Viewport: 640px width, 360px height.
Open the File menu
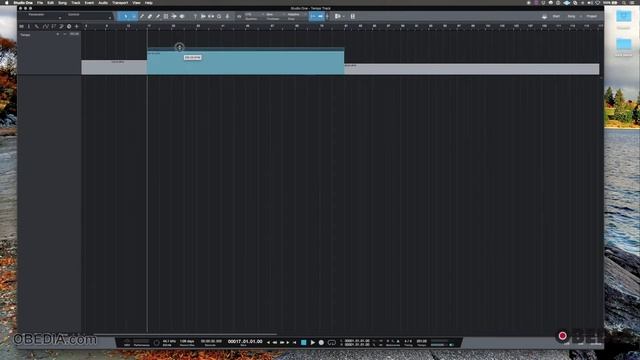[x=40, y=2]
